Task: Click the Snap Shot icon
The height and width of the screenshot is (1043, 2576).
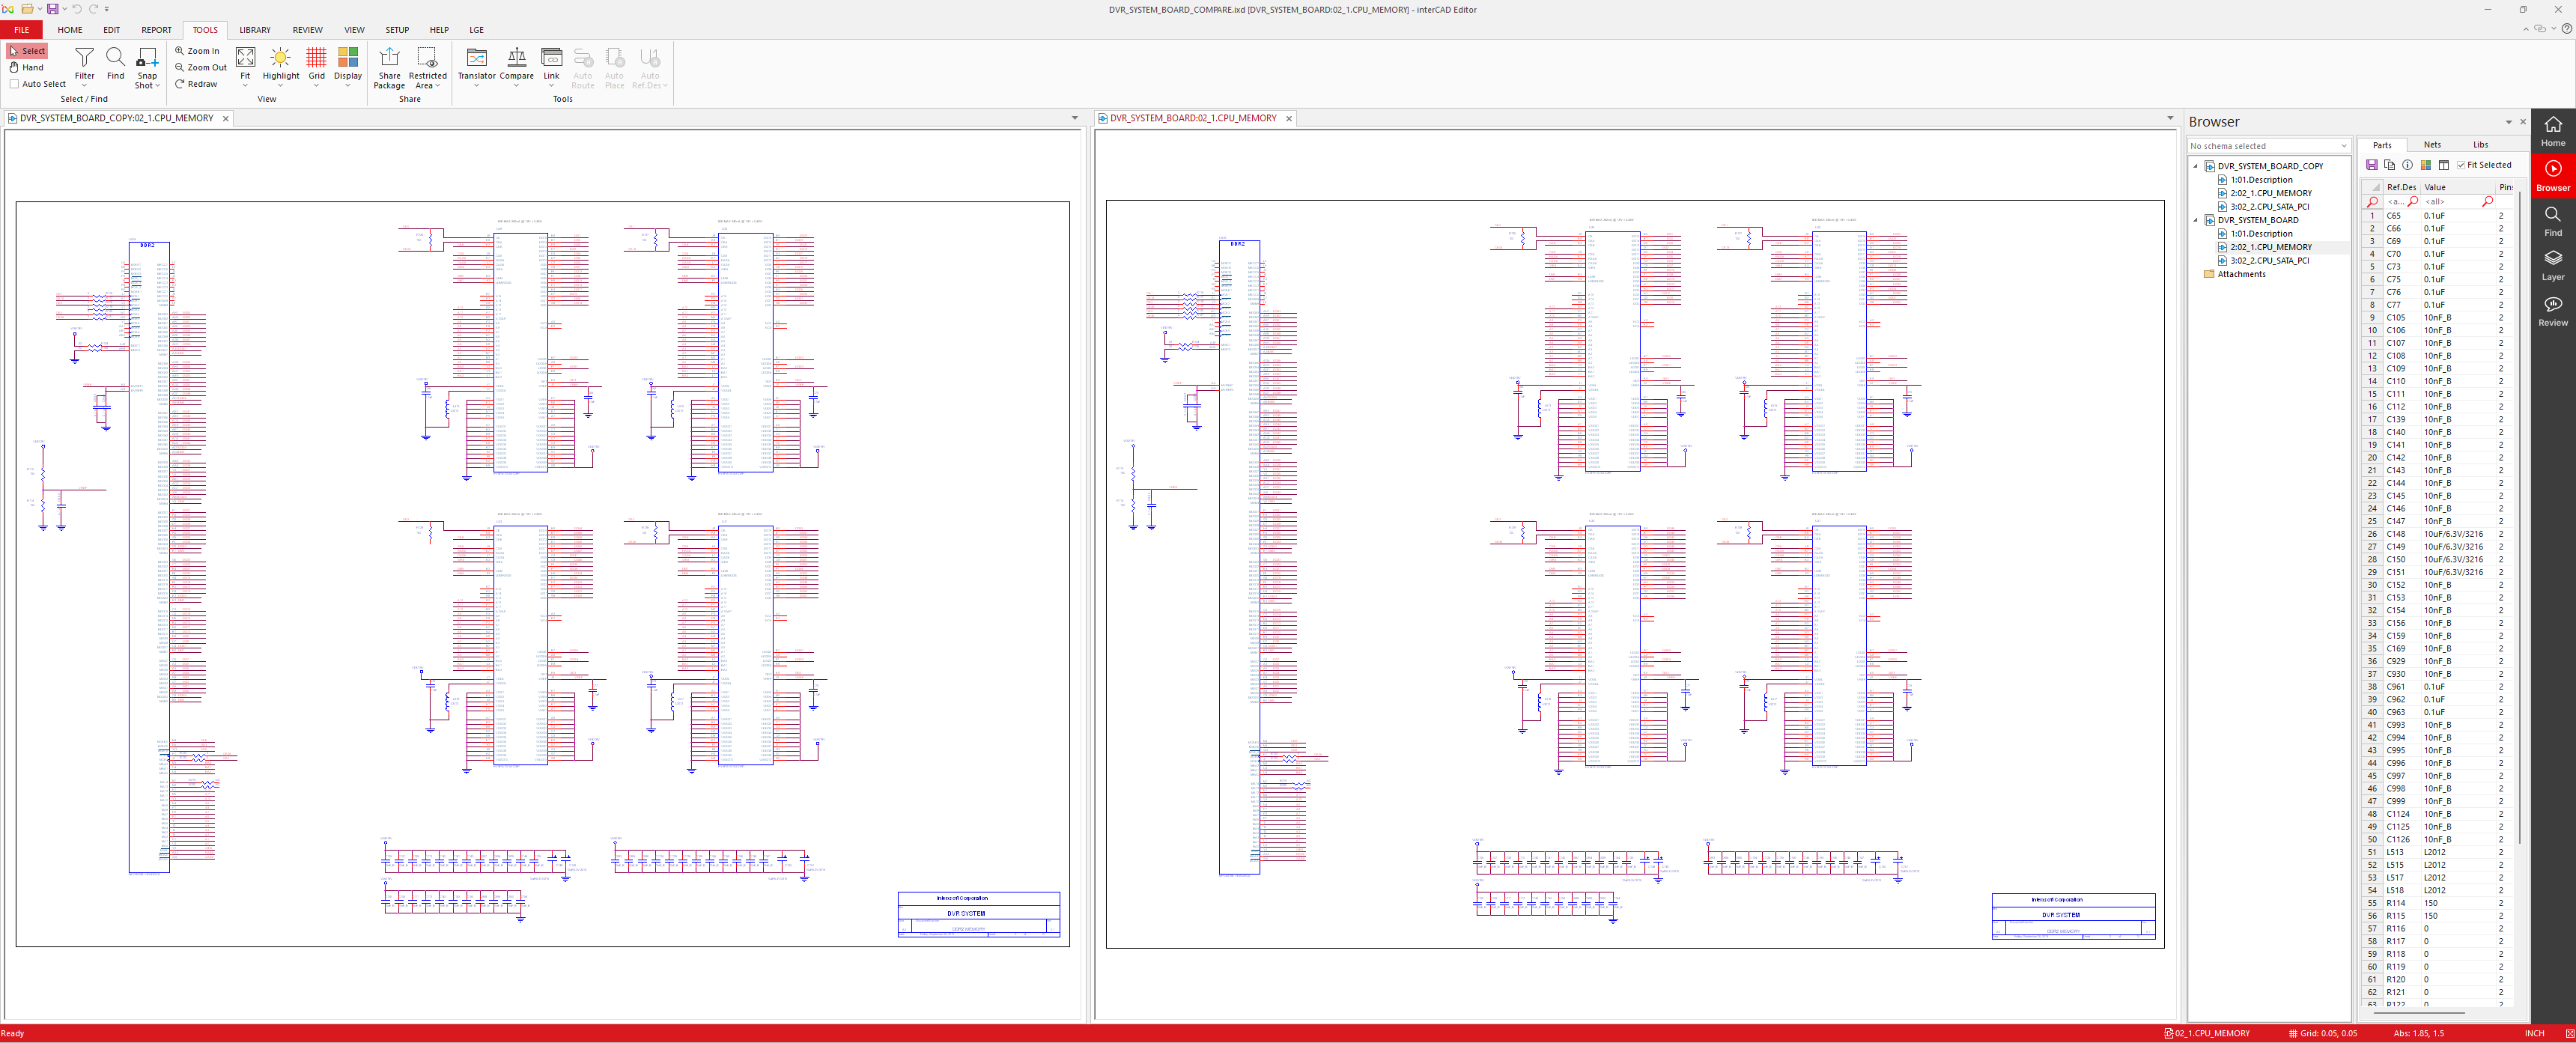Action: coord(147,58)
